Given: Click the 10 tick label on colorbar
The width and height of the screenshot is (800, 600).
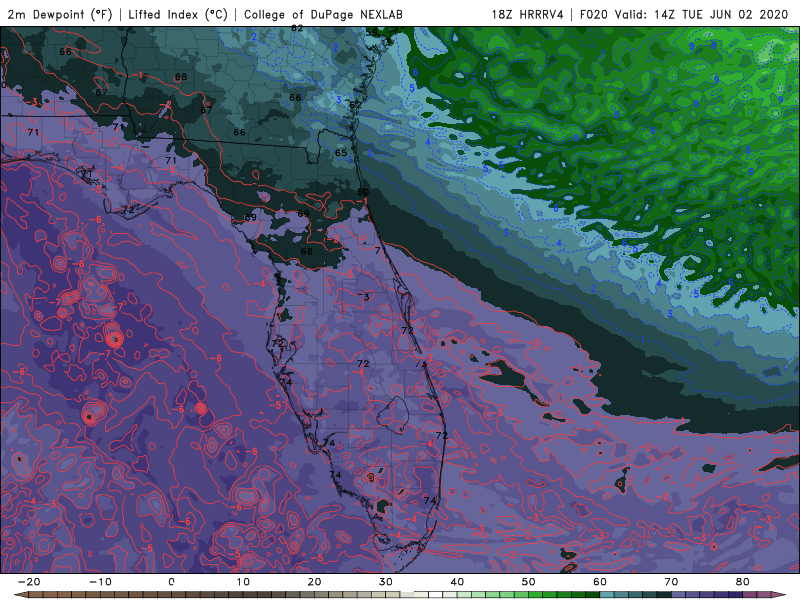Looking at the screenshot, I should point(243,582).
